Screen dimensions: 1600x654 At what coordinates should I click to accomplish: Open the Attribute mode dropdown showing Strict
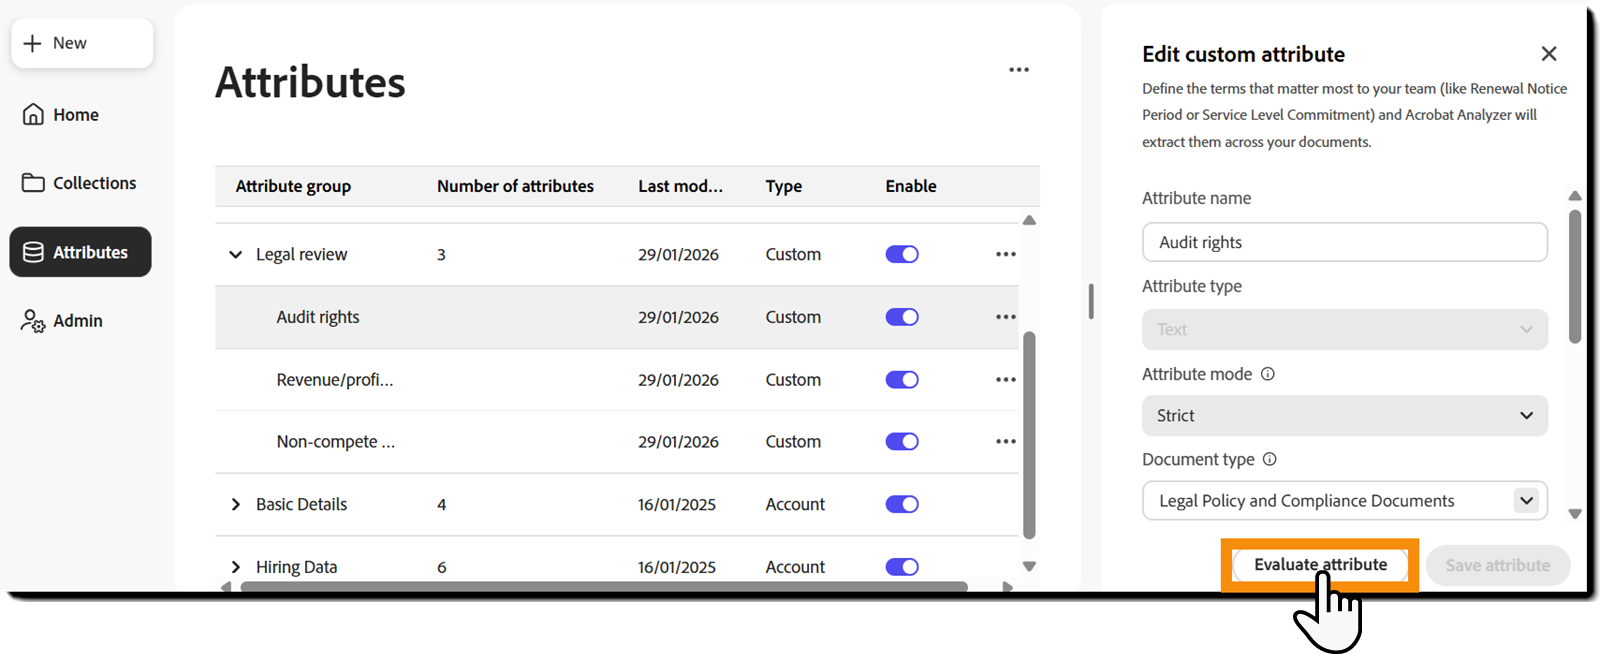(x=1345, y=416)
